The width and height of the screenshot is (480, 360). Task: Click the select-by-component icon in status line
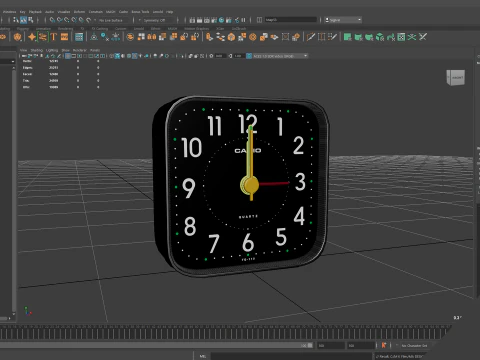(x=31, y=20)
